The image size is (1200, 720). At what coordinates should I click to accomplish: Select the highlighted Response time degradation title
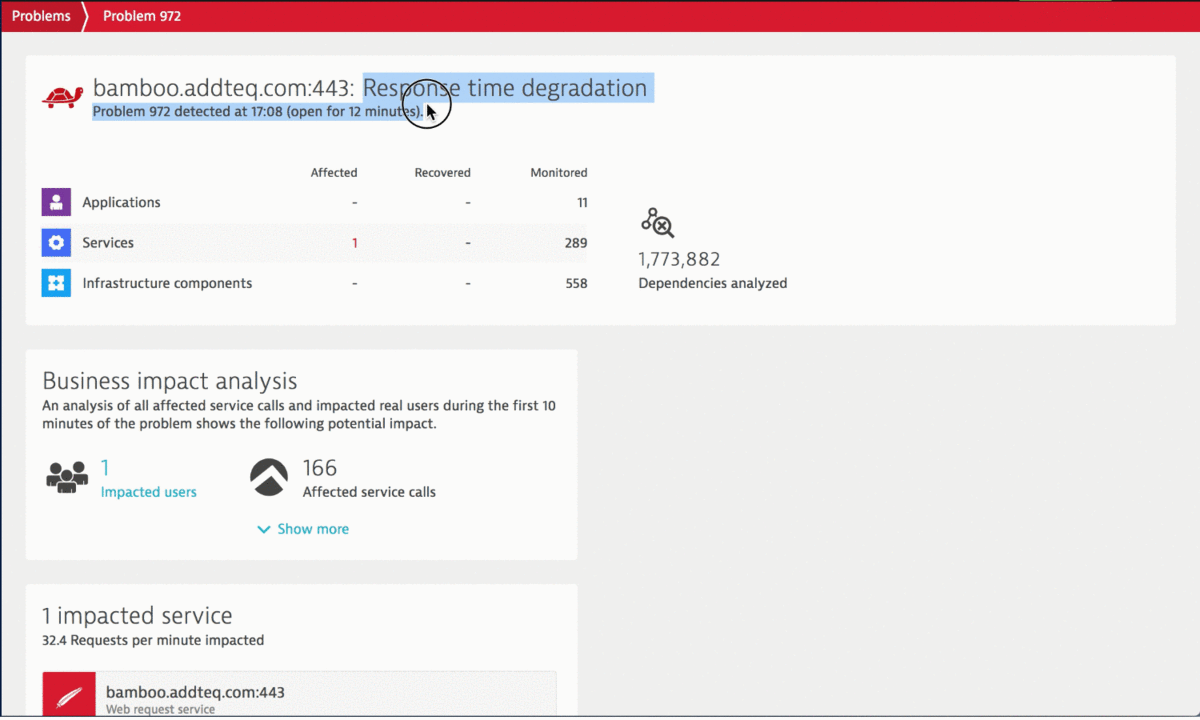click(507, 88)
